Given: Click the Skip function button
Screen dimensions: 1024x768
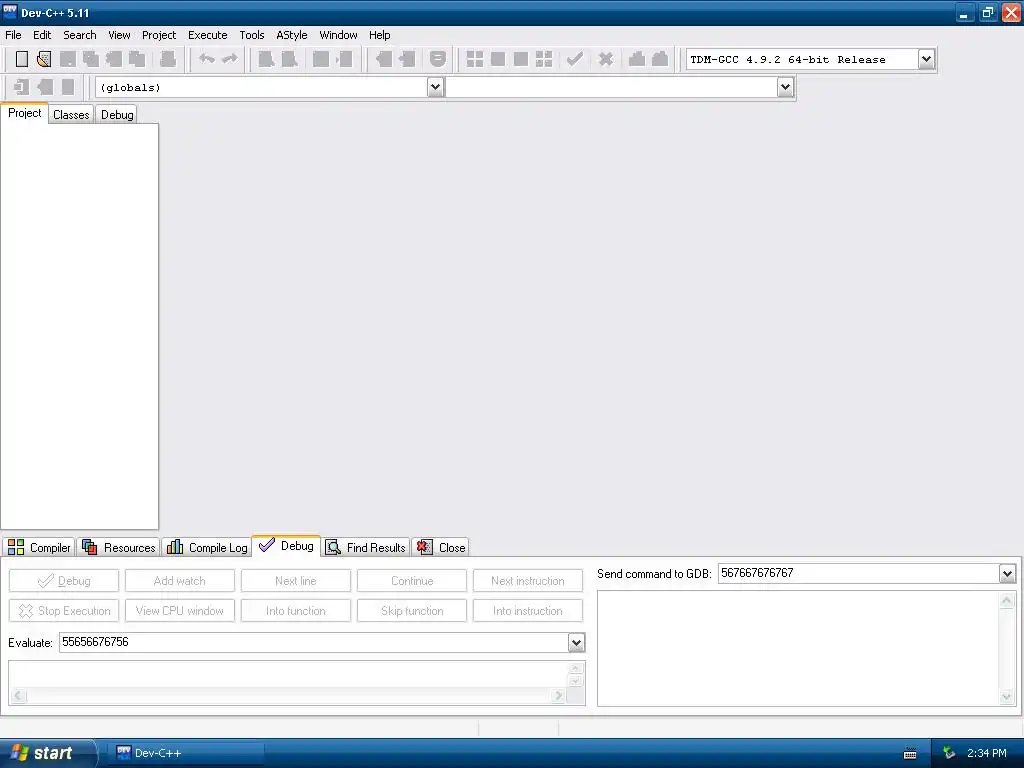Looking at the screenshot, I should pyautogui.click(x=412, y=611).
